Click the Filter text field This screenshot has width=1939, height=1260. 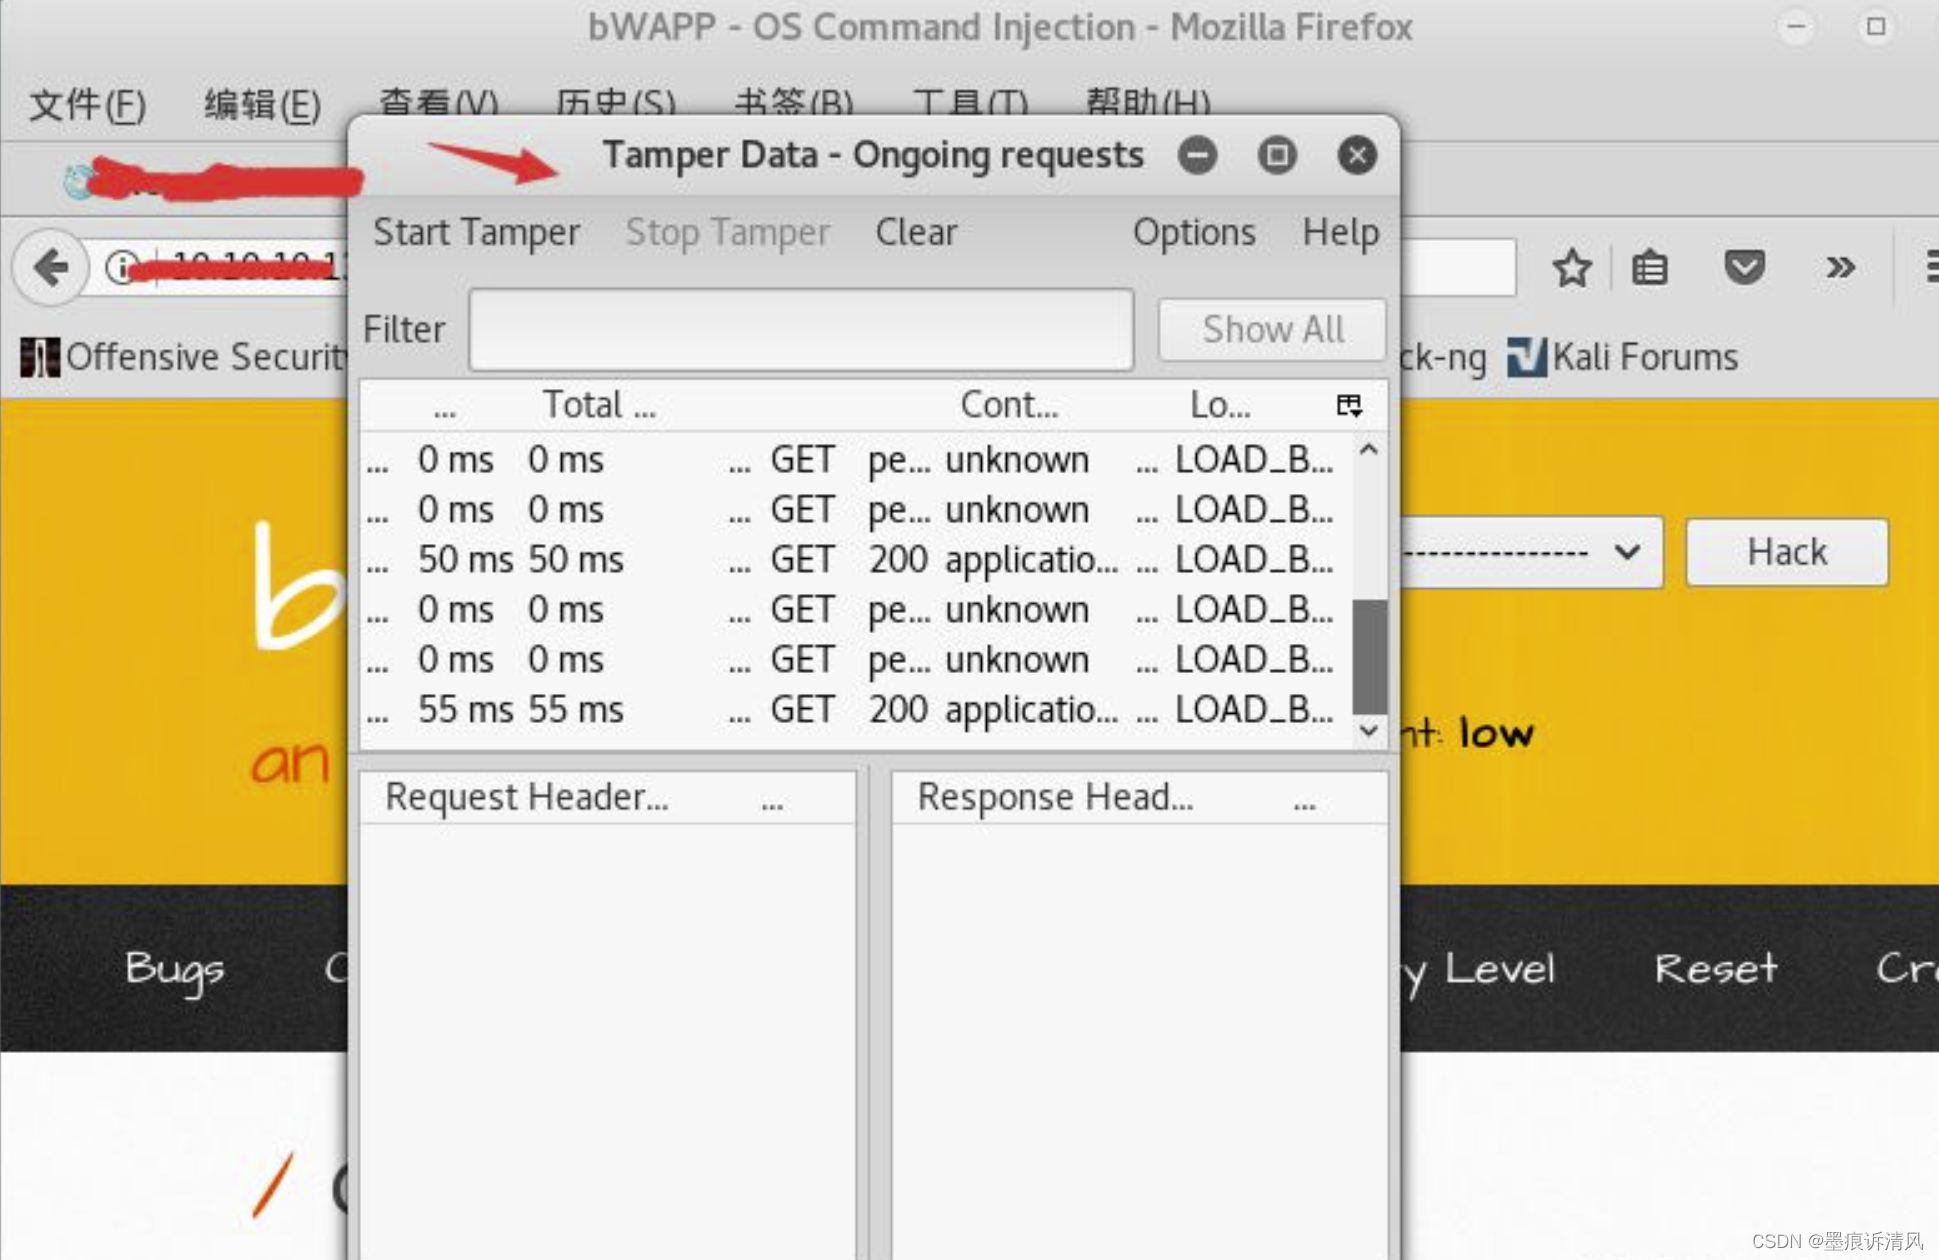(801, 329)
